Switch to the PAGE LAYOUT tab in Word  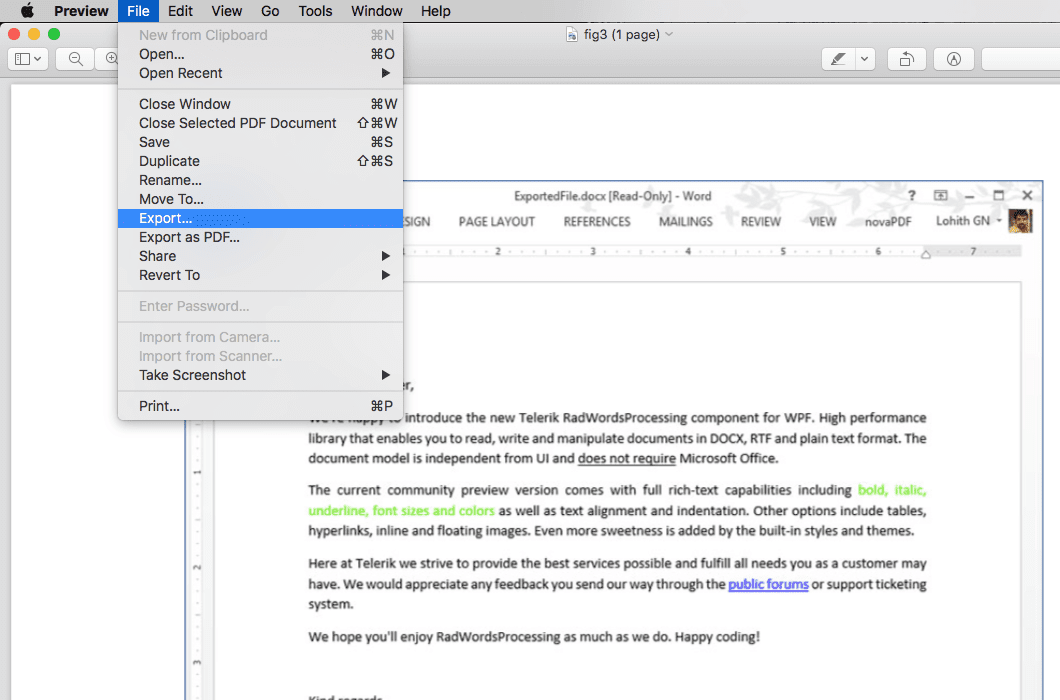[x=497, y=222]
